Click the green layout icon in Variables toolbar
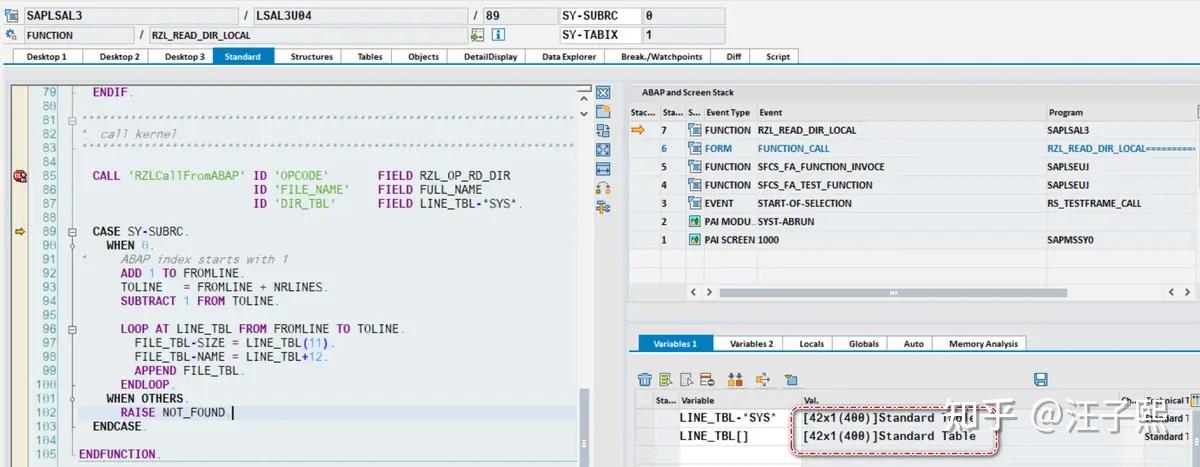The image size is (1200, 467). 791,379
